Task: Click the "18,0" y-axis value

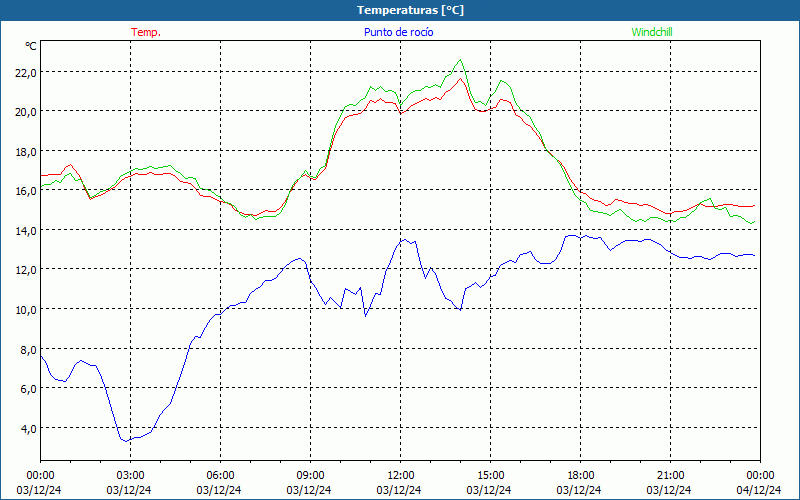Action: pyautogui.click(x=26, y=152)
